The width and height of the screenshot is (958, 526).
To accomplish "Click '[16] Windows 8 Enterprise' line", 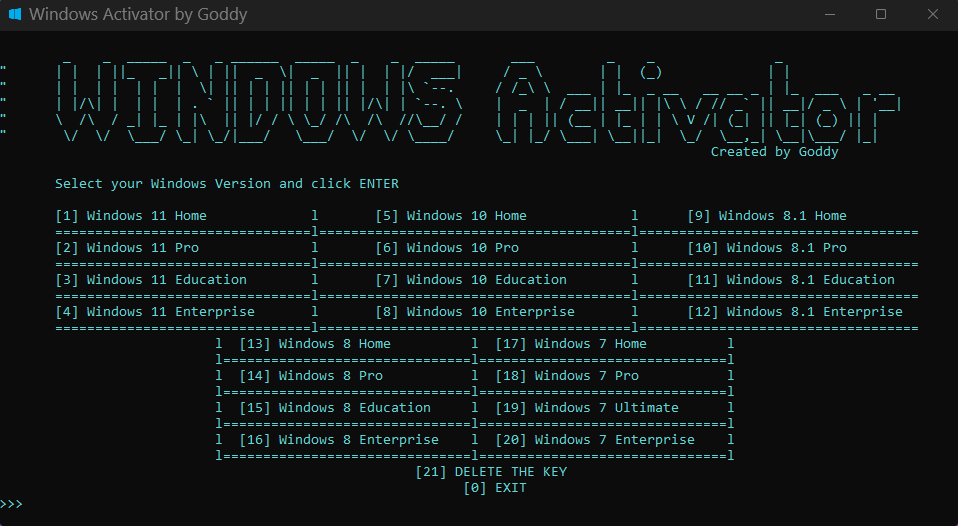I will pos(339,440).
